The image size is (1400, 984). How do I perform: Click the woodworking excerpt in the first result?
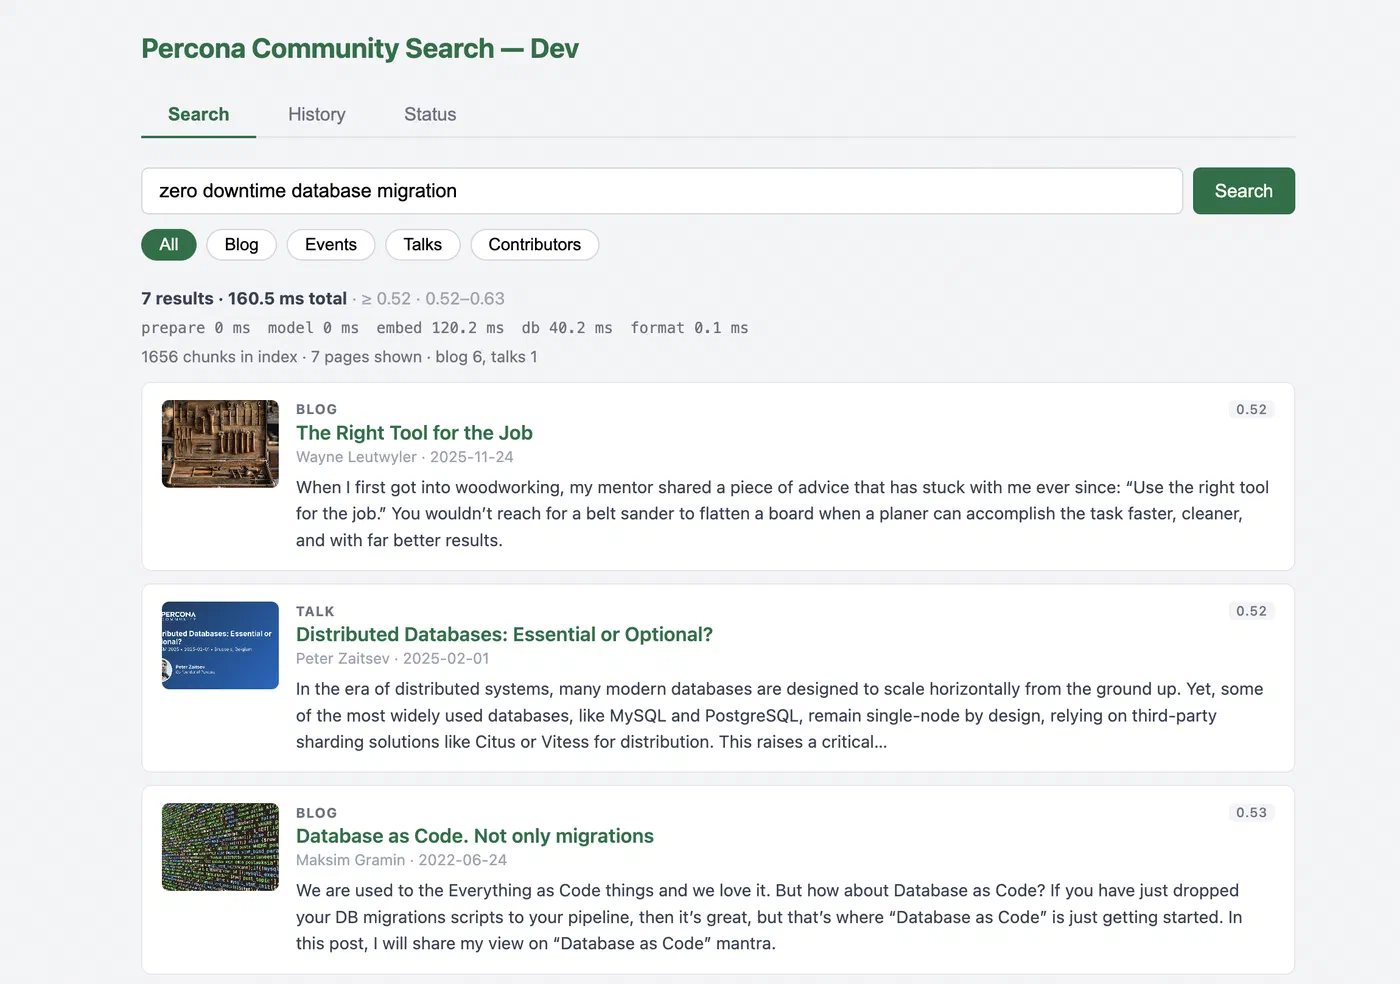[x=783, y=514]
